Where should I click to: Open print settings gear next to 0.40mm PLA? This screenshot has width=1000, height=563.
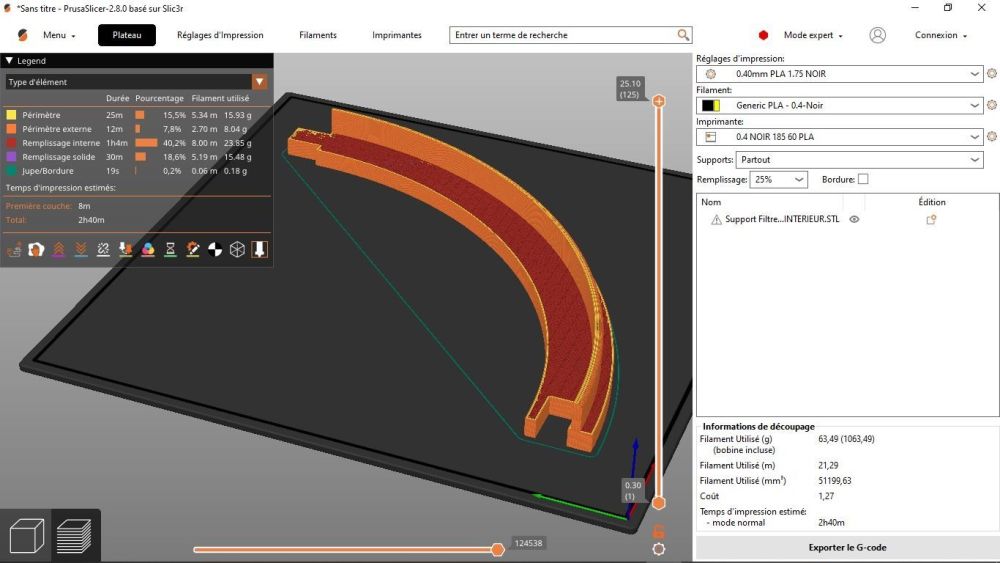coord(991,74)
